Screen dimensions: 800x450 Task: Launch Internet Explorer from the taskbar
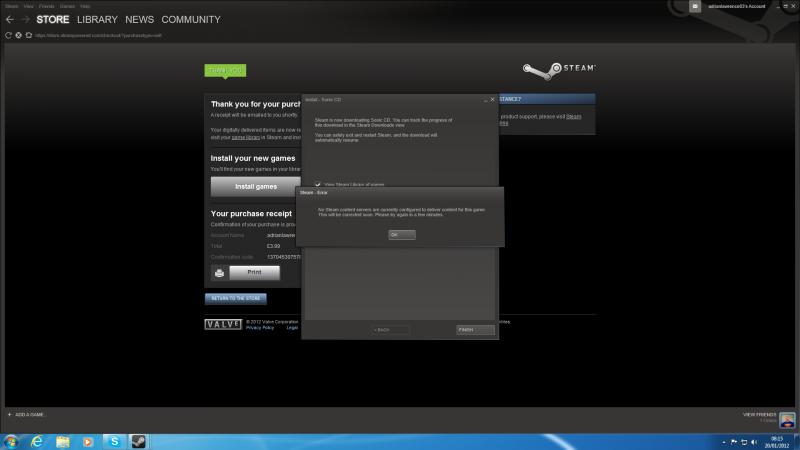click(x=37, y=441)
